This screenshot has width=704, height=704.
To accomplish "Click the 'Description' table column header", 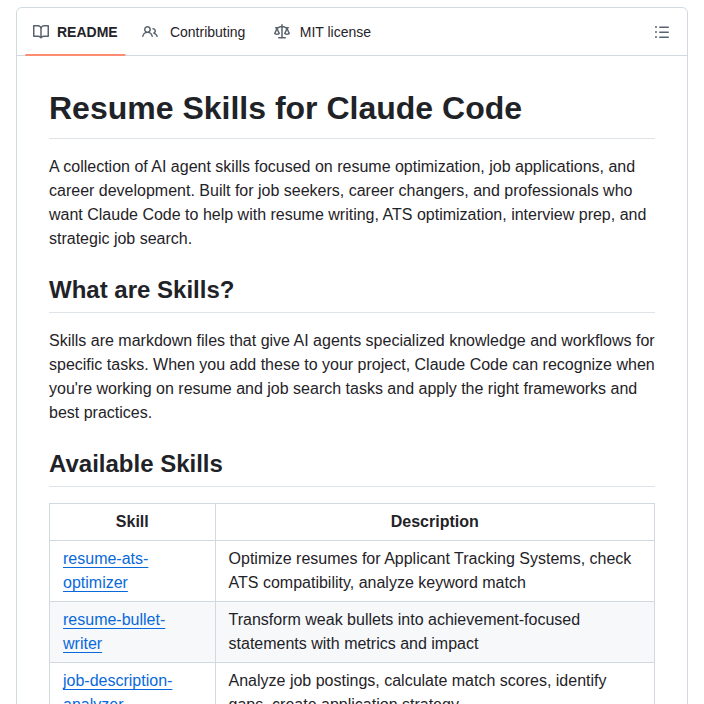I will tap(435, 522).
